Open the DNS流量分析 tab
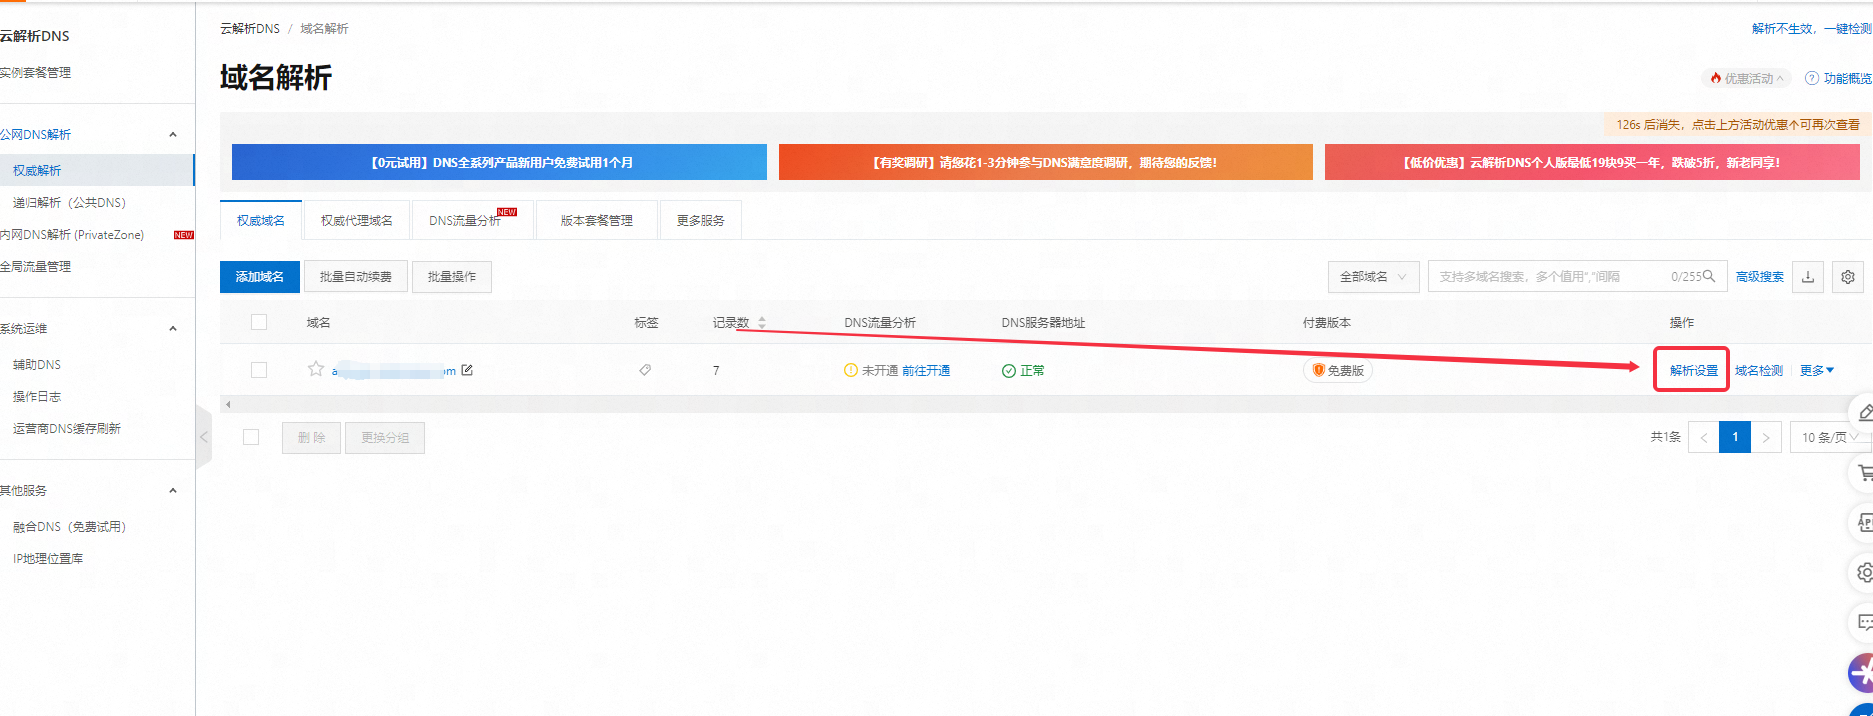The width and height of the screenshot is (1873, 716). click(465, 220)
